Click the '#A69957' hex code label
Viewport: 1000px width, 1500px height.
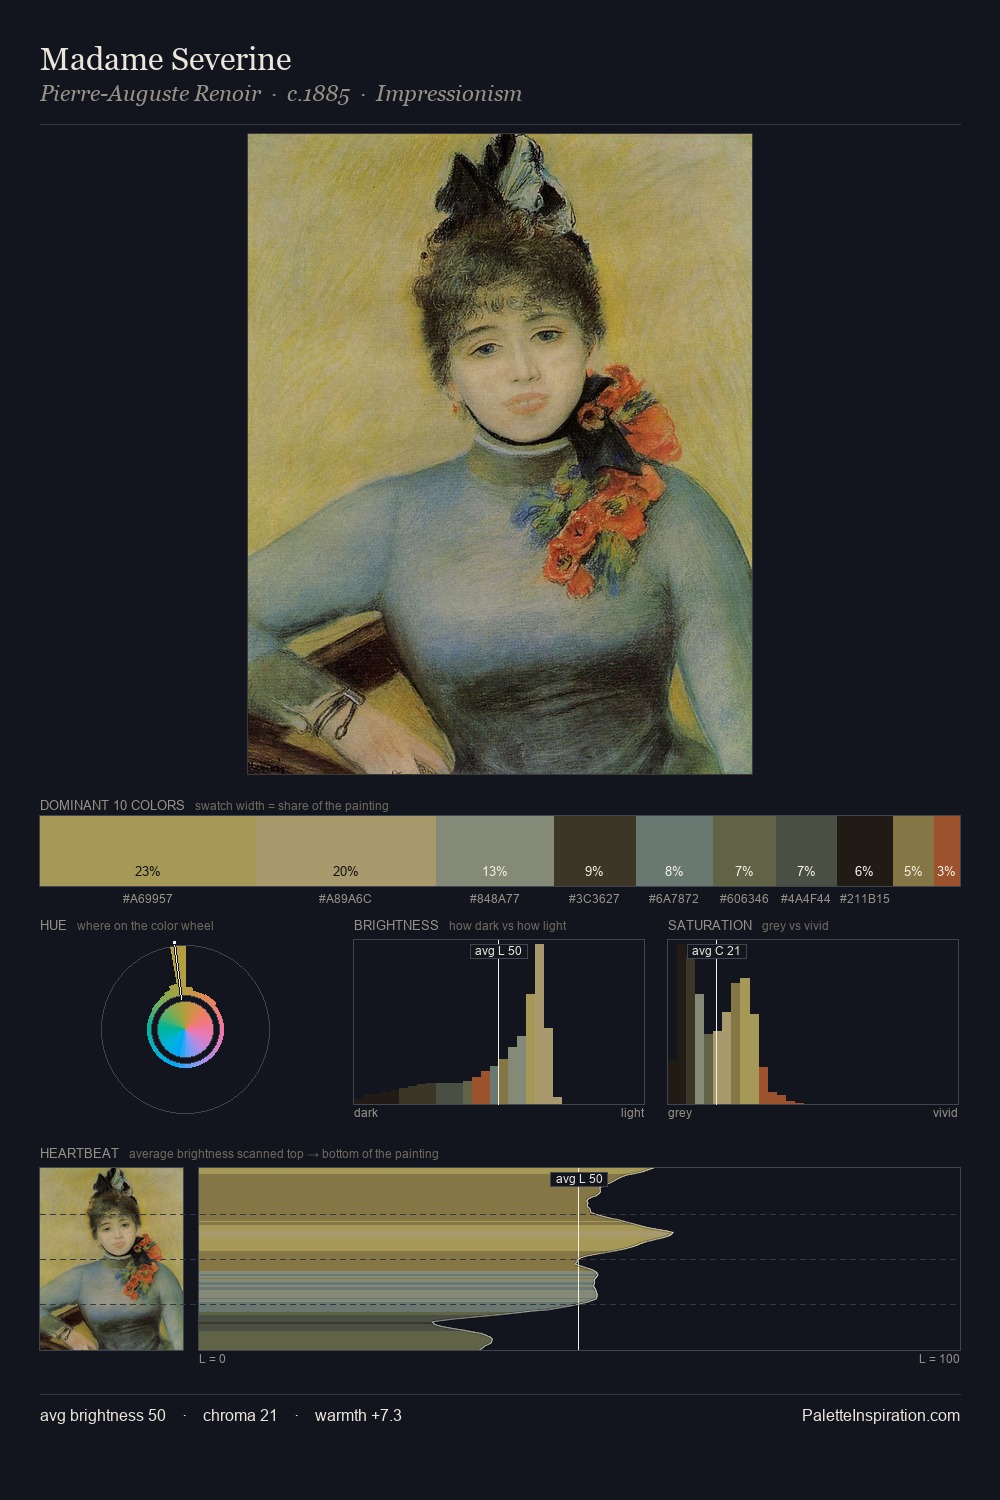pyautogui.click(x=148, y=899)
